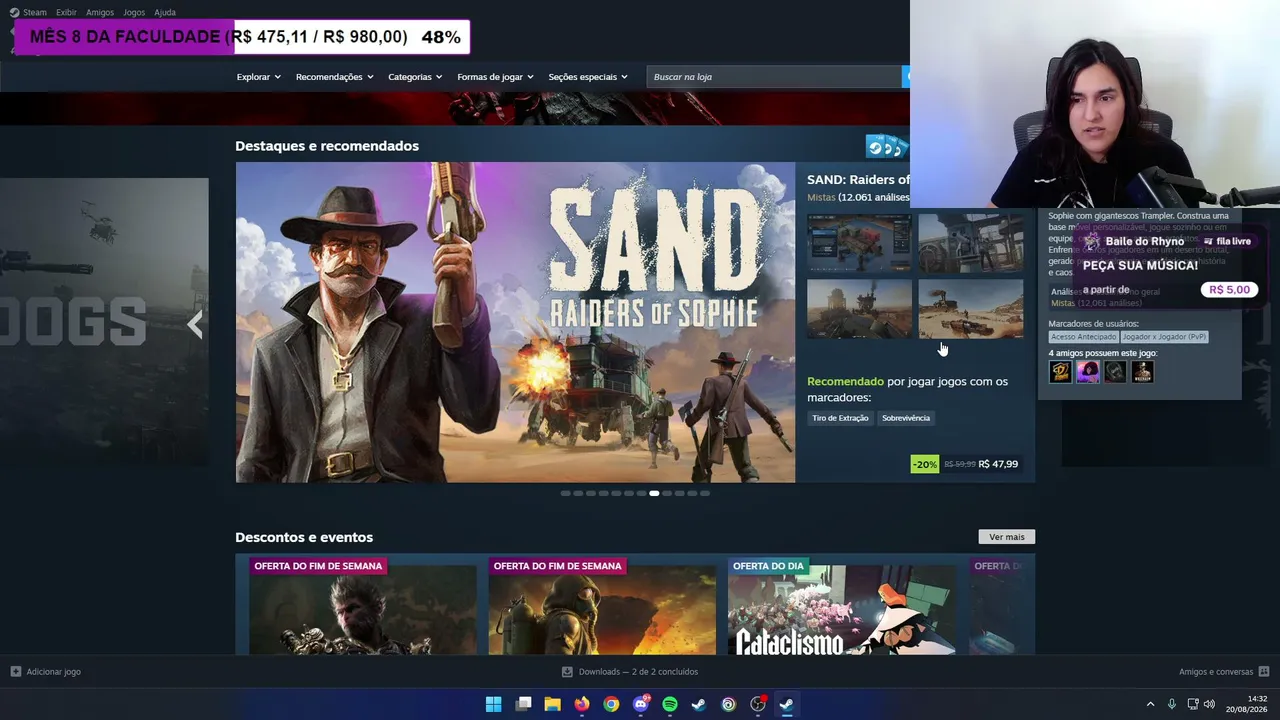Open the Ajuda menu
This screenshot has height=720, width=1280.
pyautogui.click(x=165, y=12)
